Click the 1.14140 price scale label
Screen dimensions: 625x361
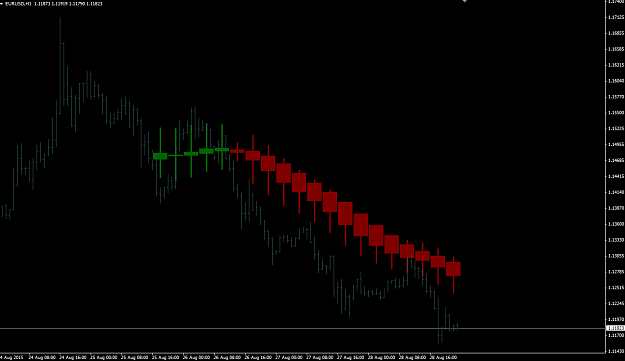(616, 192)
